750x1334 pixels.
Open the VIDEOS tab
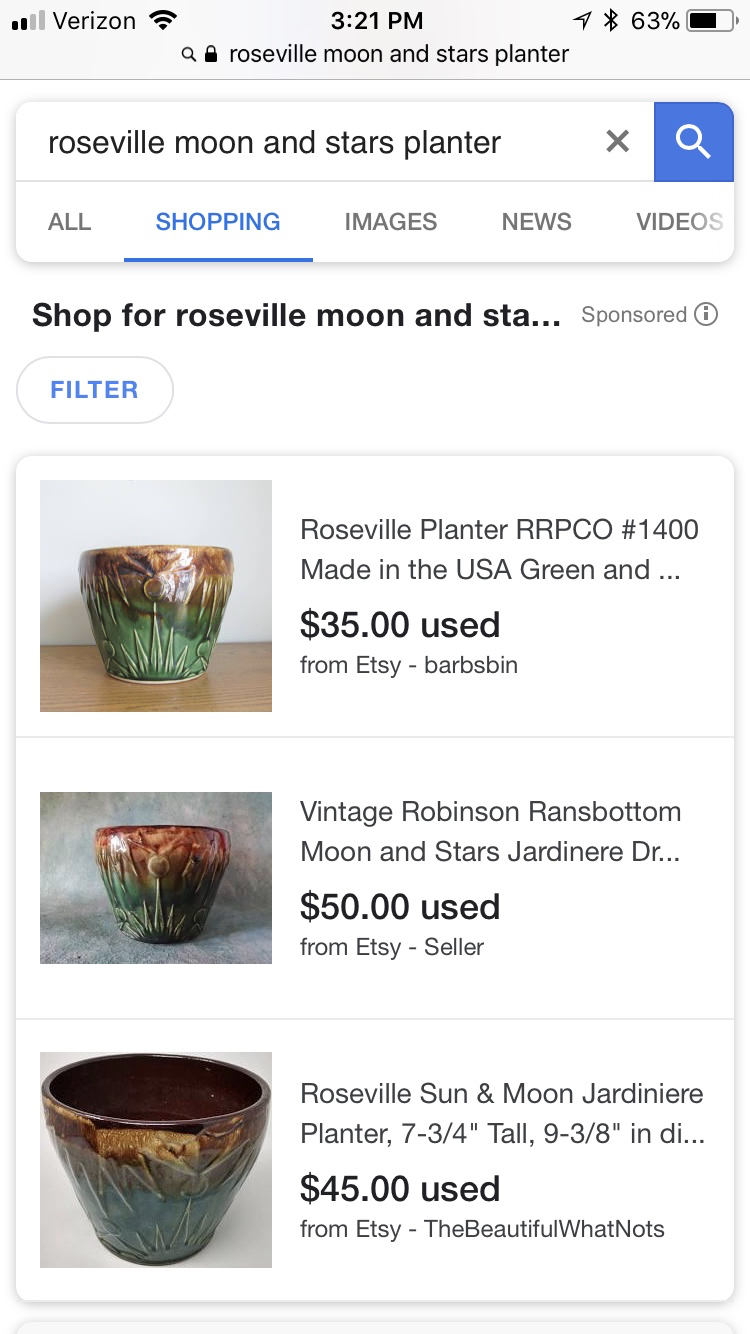pos(679,222)
